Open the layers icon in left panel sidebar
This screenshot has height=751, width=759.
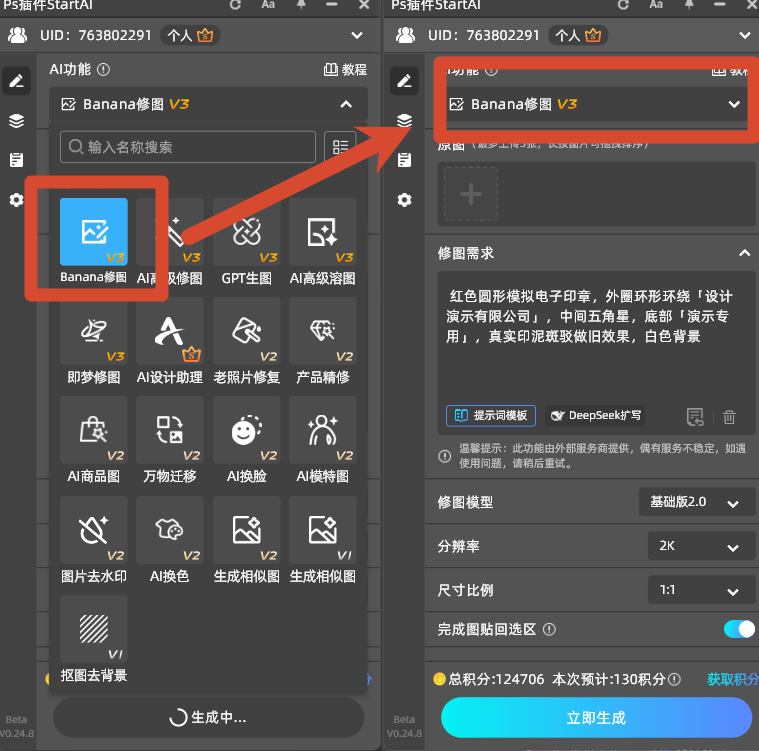tap(16, 121)
